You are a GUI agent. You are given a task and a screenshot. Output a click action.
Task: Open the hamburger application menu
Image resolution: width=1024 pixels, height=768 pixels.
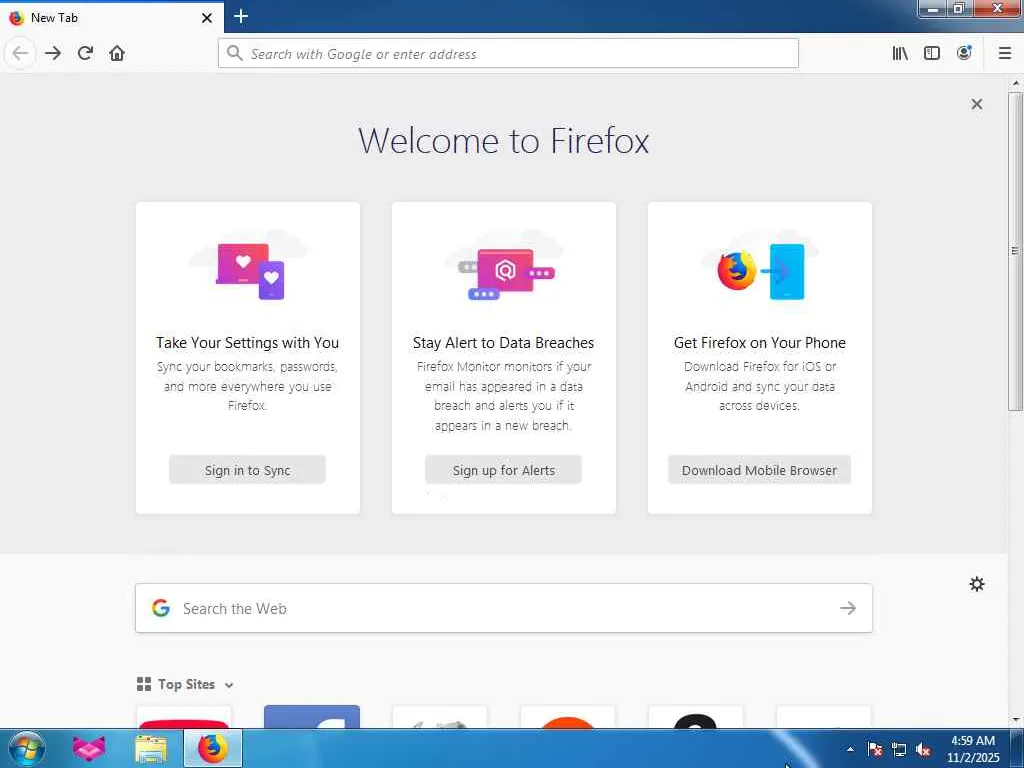click(x=1005, y=53)
